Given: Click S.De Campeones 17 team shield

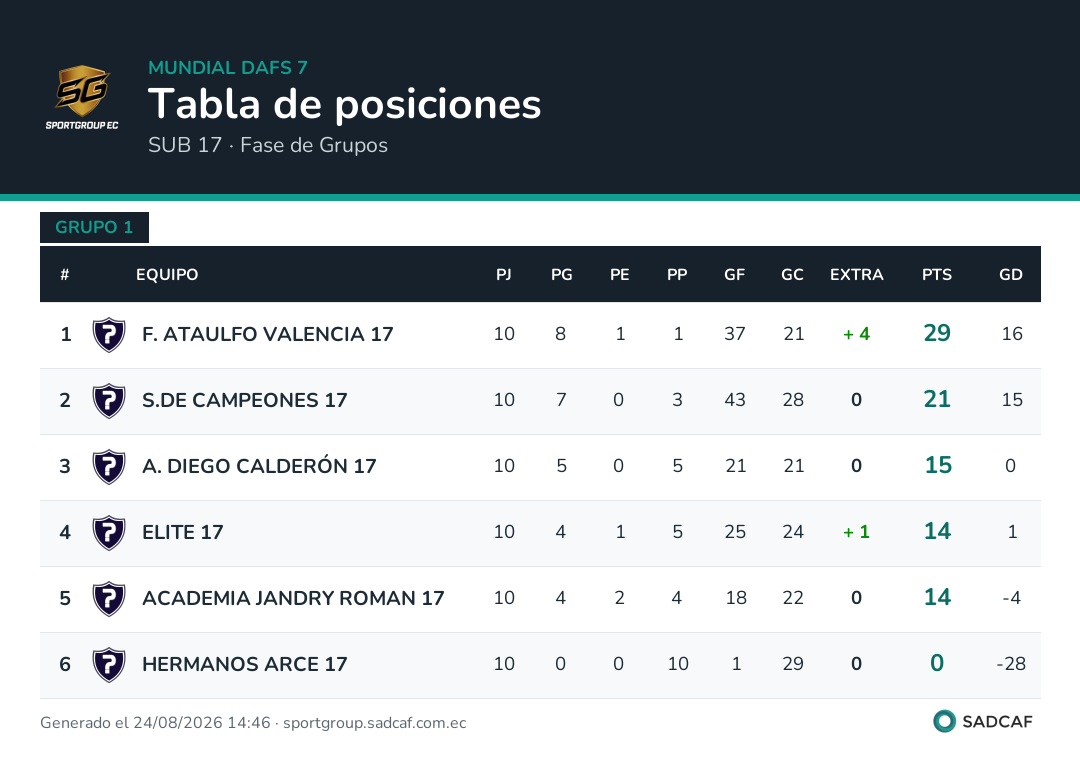Looking at the screenshot, I should click(x=109, y=401).
